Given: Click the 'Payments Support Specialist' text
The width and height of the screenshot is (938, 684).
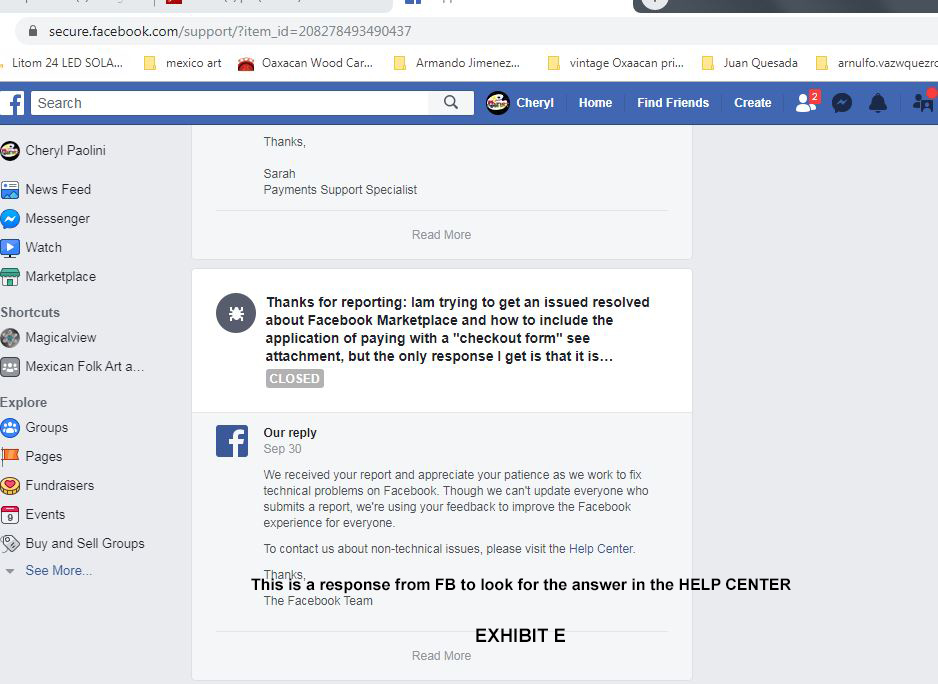Looking at the screenshot, I should click(340, 190).
